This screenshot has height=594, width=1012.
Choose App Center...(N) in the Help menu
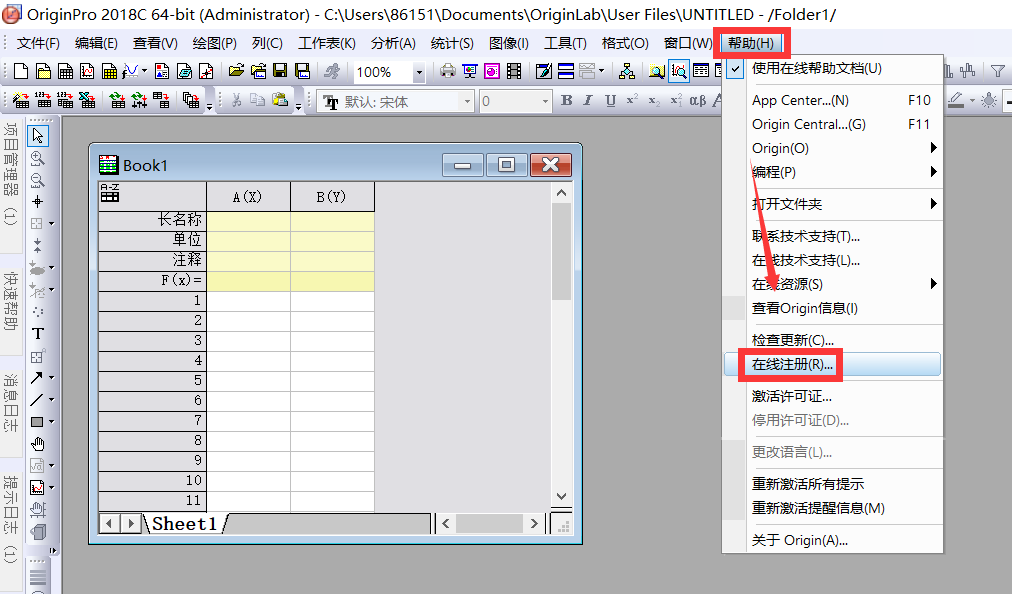(833, 101)
